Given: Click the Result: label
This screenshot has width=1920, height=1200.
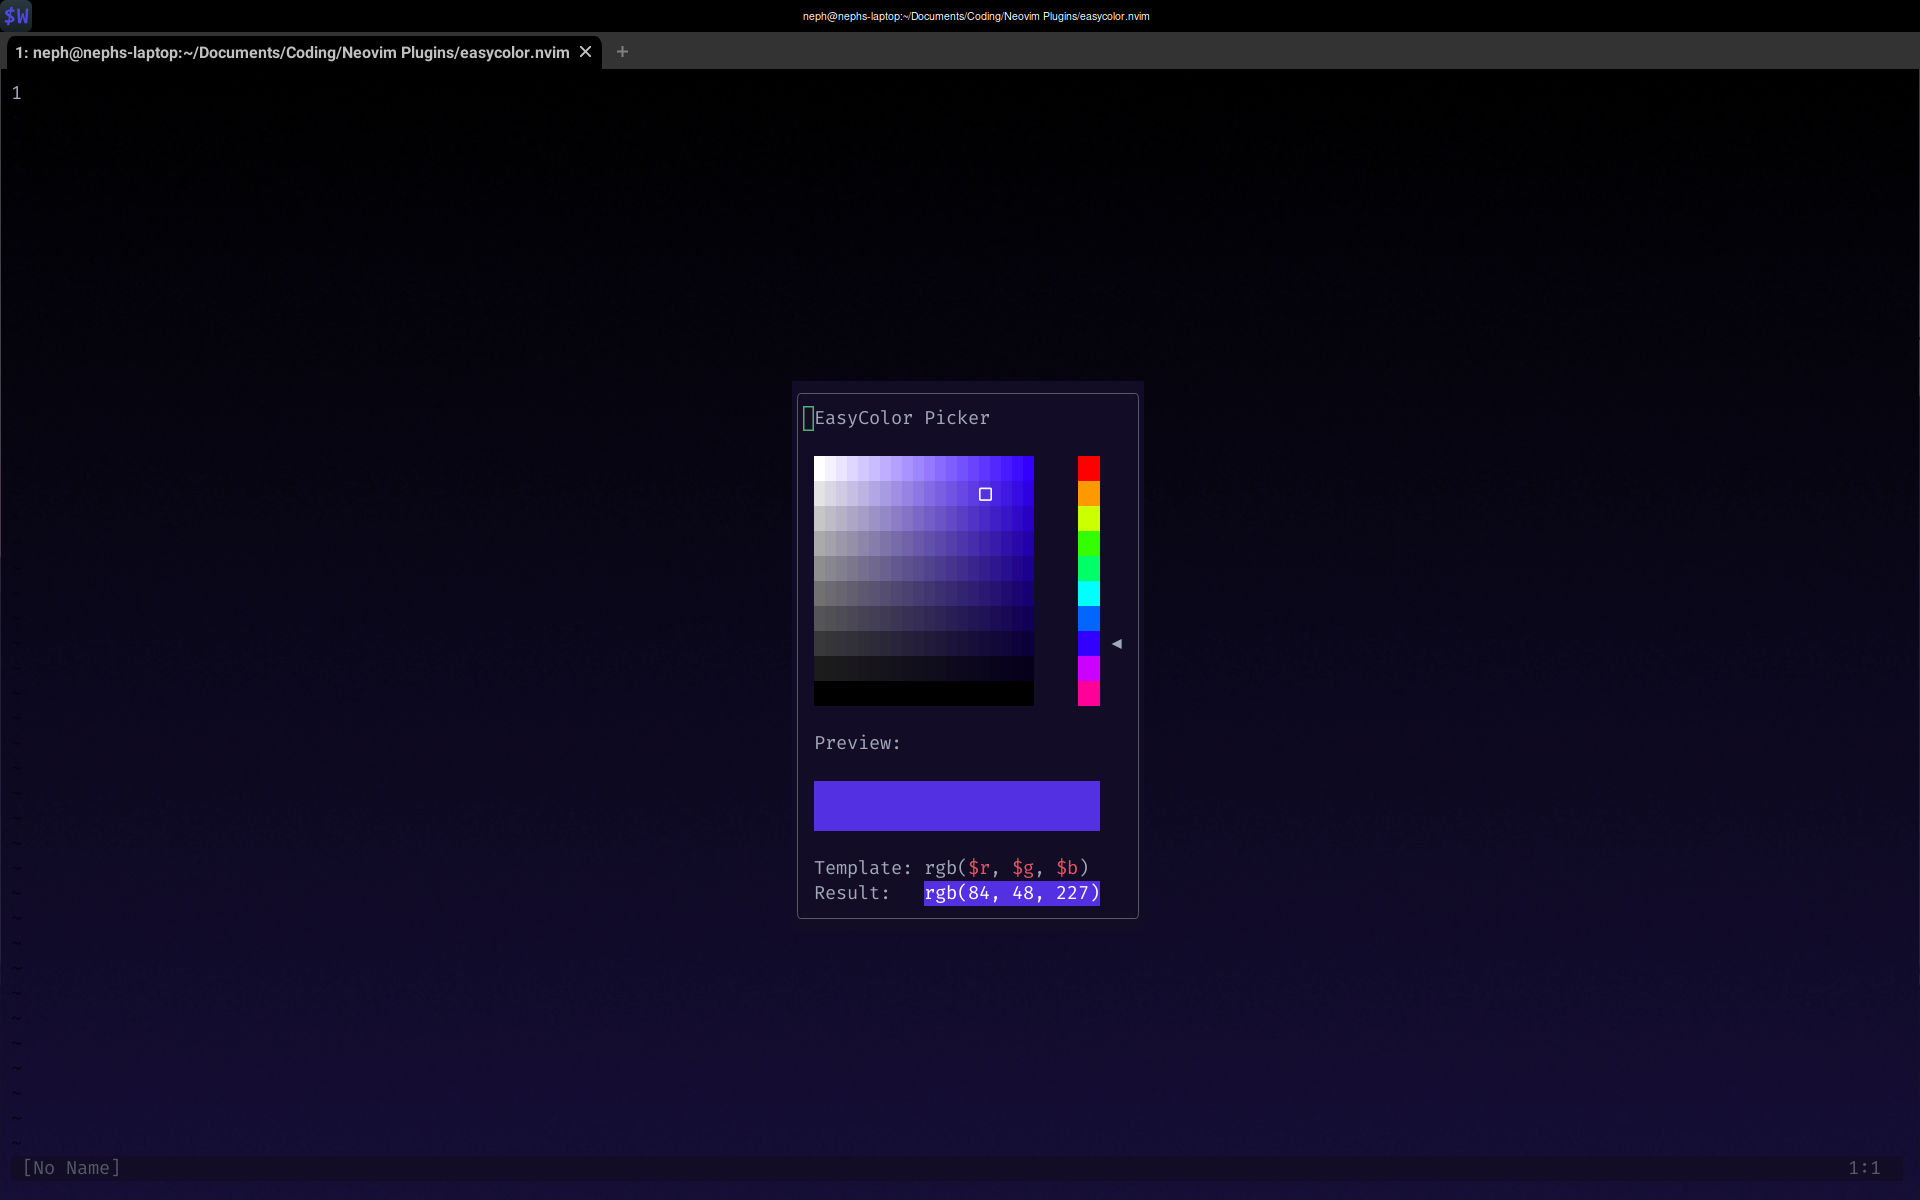Looking at the screenshot, I should [x=851, y=893].
